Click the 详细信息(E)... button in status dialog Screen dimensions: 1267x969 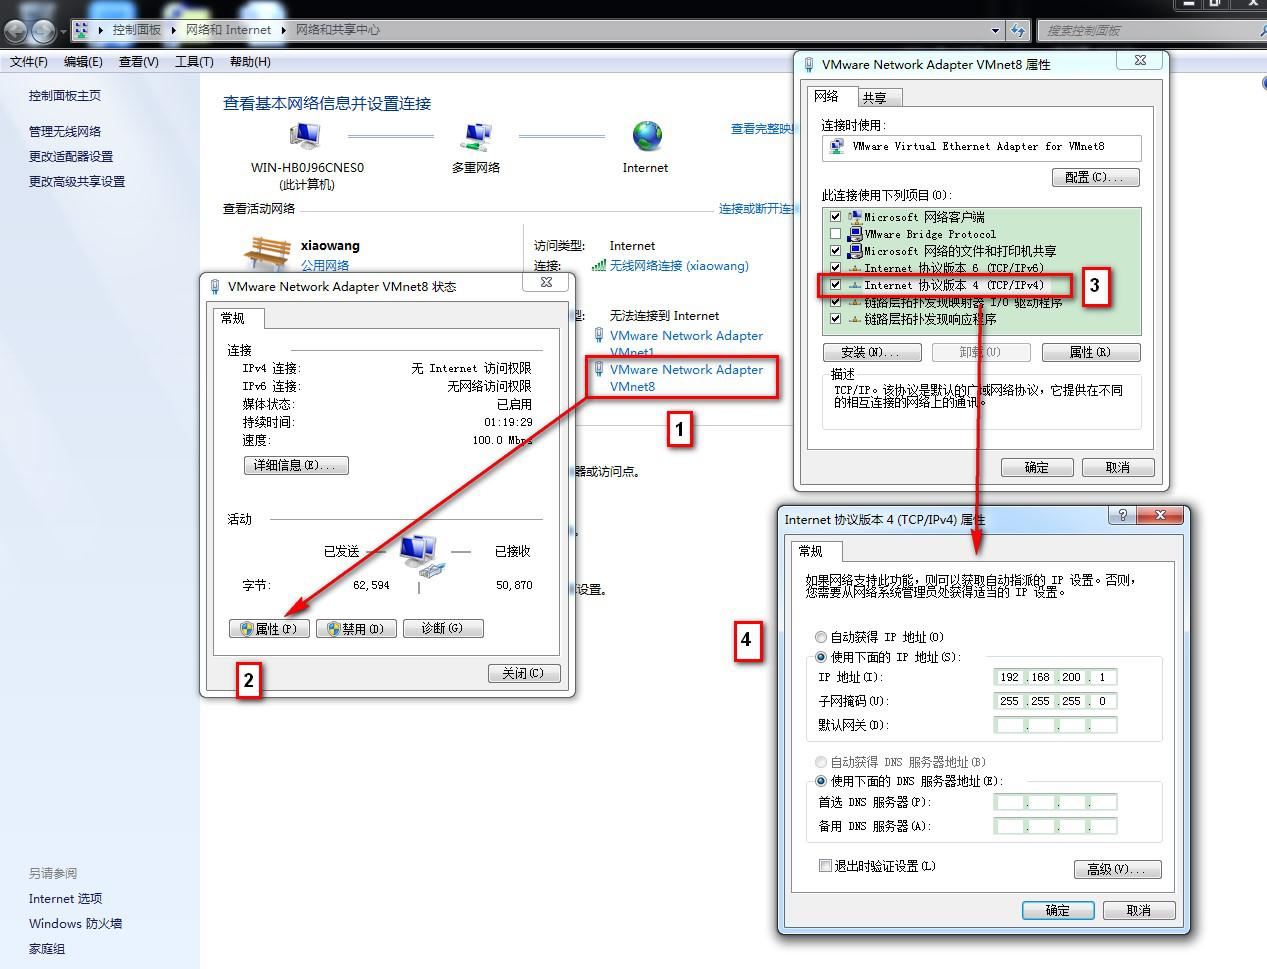click(x=296, y=465)
